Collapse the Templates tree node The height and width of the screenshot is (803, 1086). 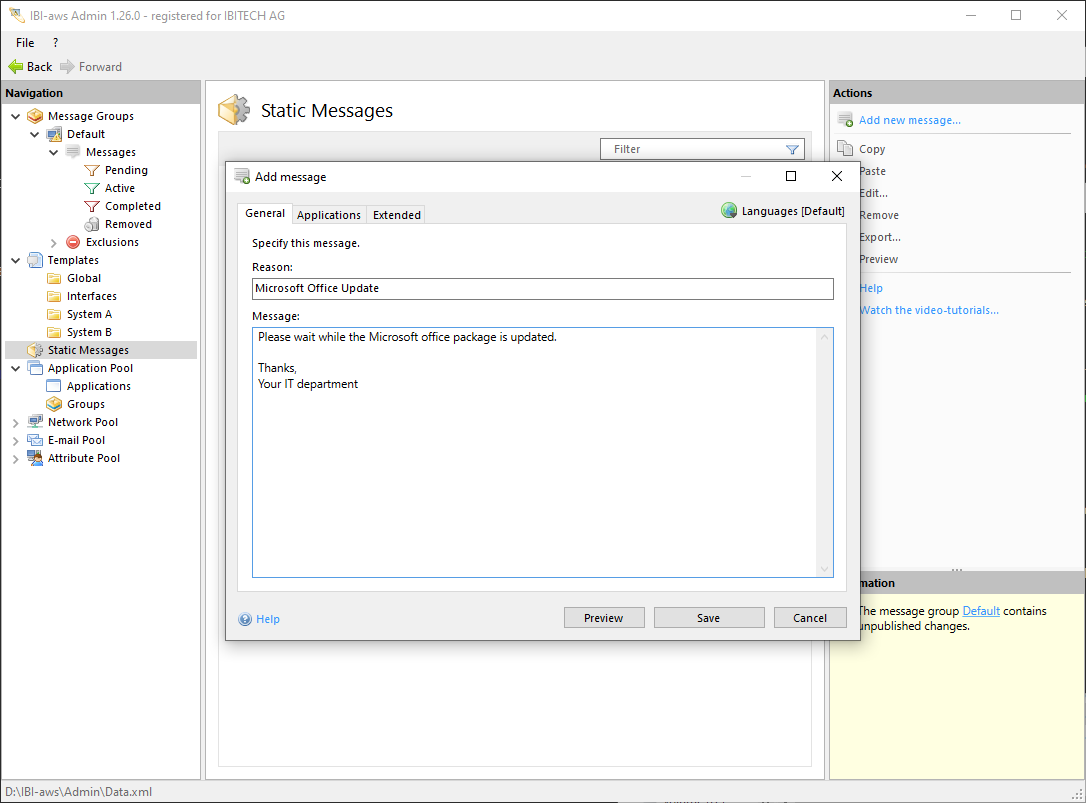pyautogui.click(x=16, y=260)
